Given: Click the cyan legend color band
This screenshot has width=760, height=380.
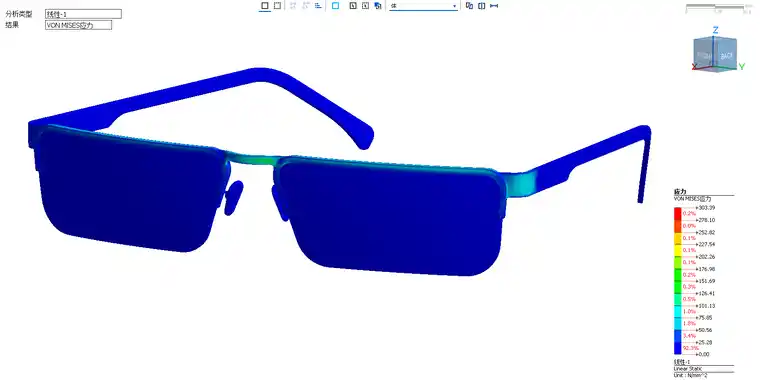Looking at the screenshot, I should (678, 312).
